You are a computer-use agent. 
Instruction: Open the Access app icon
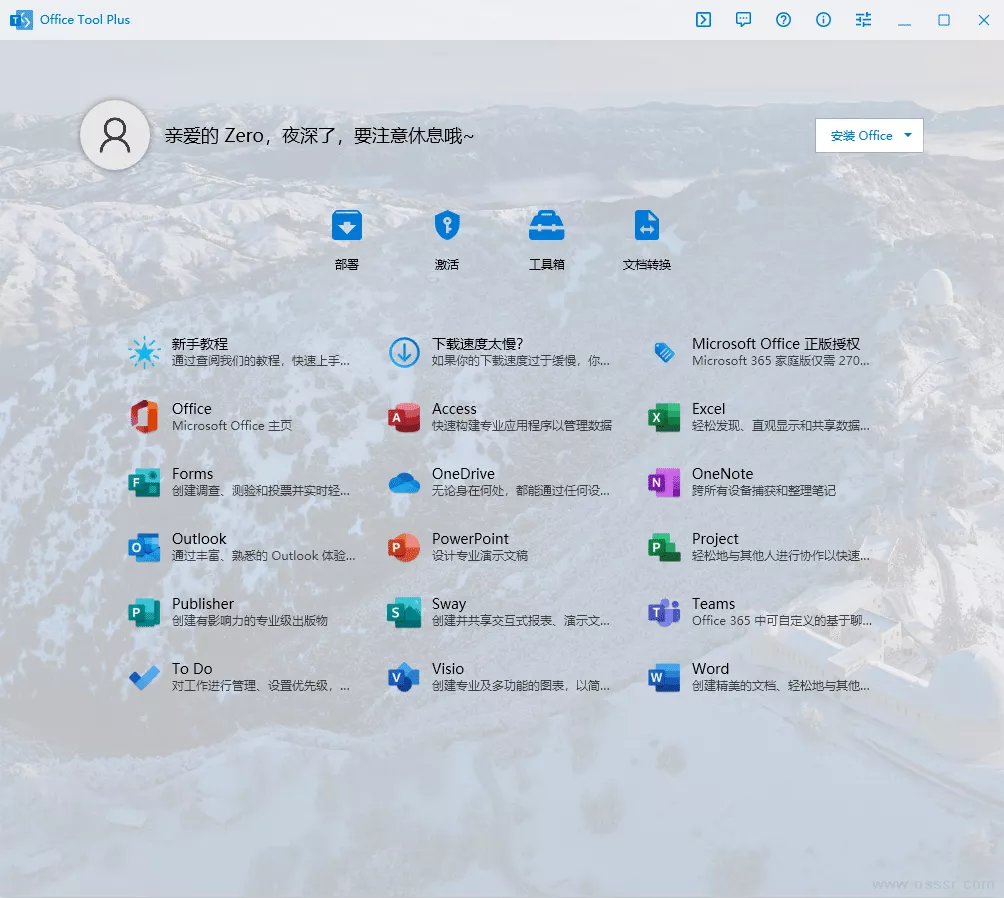(405, 418)
